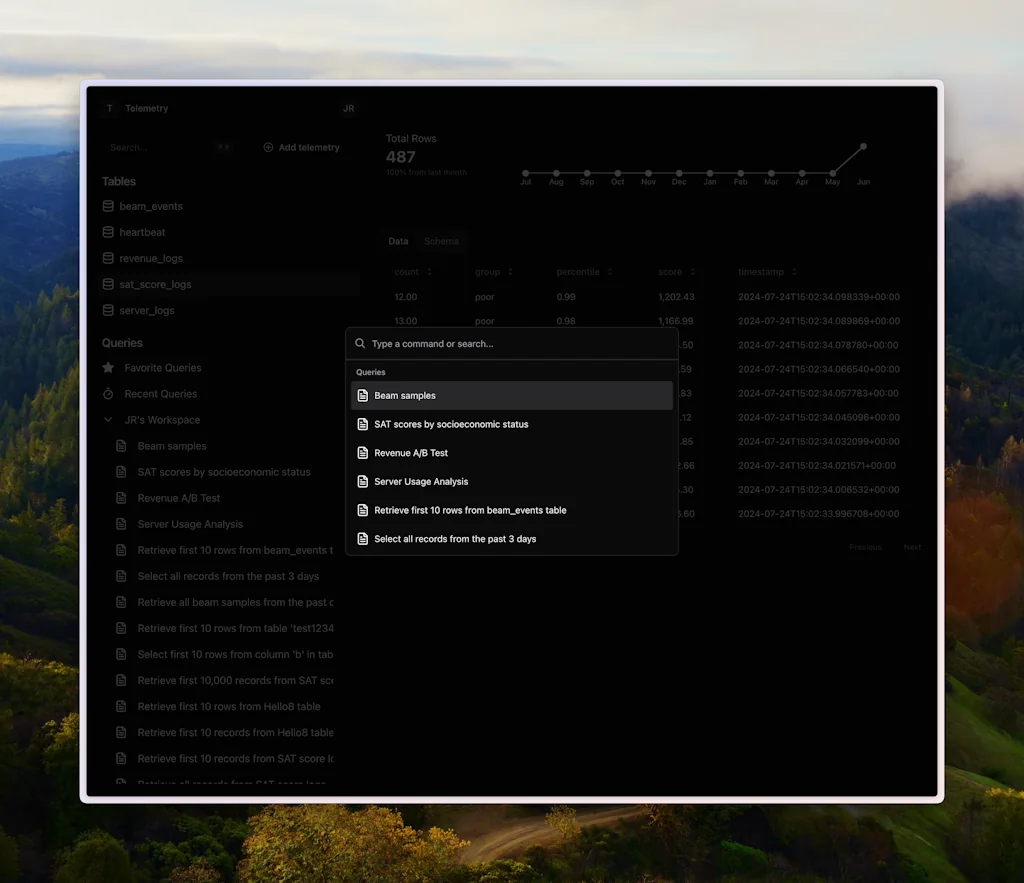Click the June point on the rows chart

[x=862, y=147]
